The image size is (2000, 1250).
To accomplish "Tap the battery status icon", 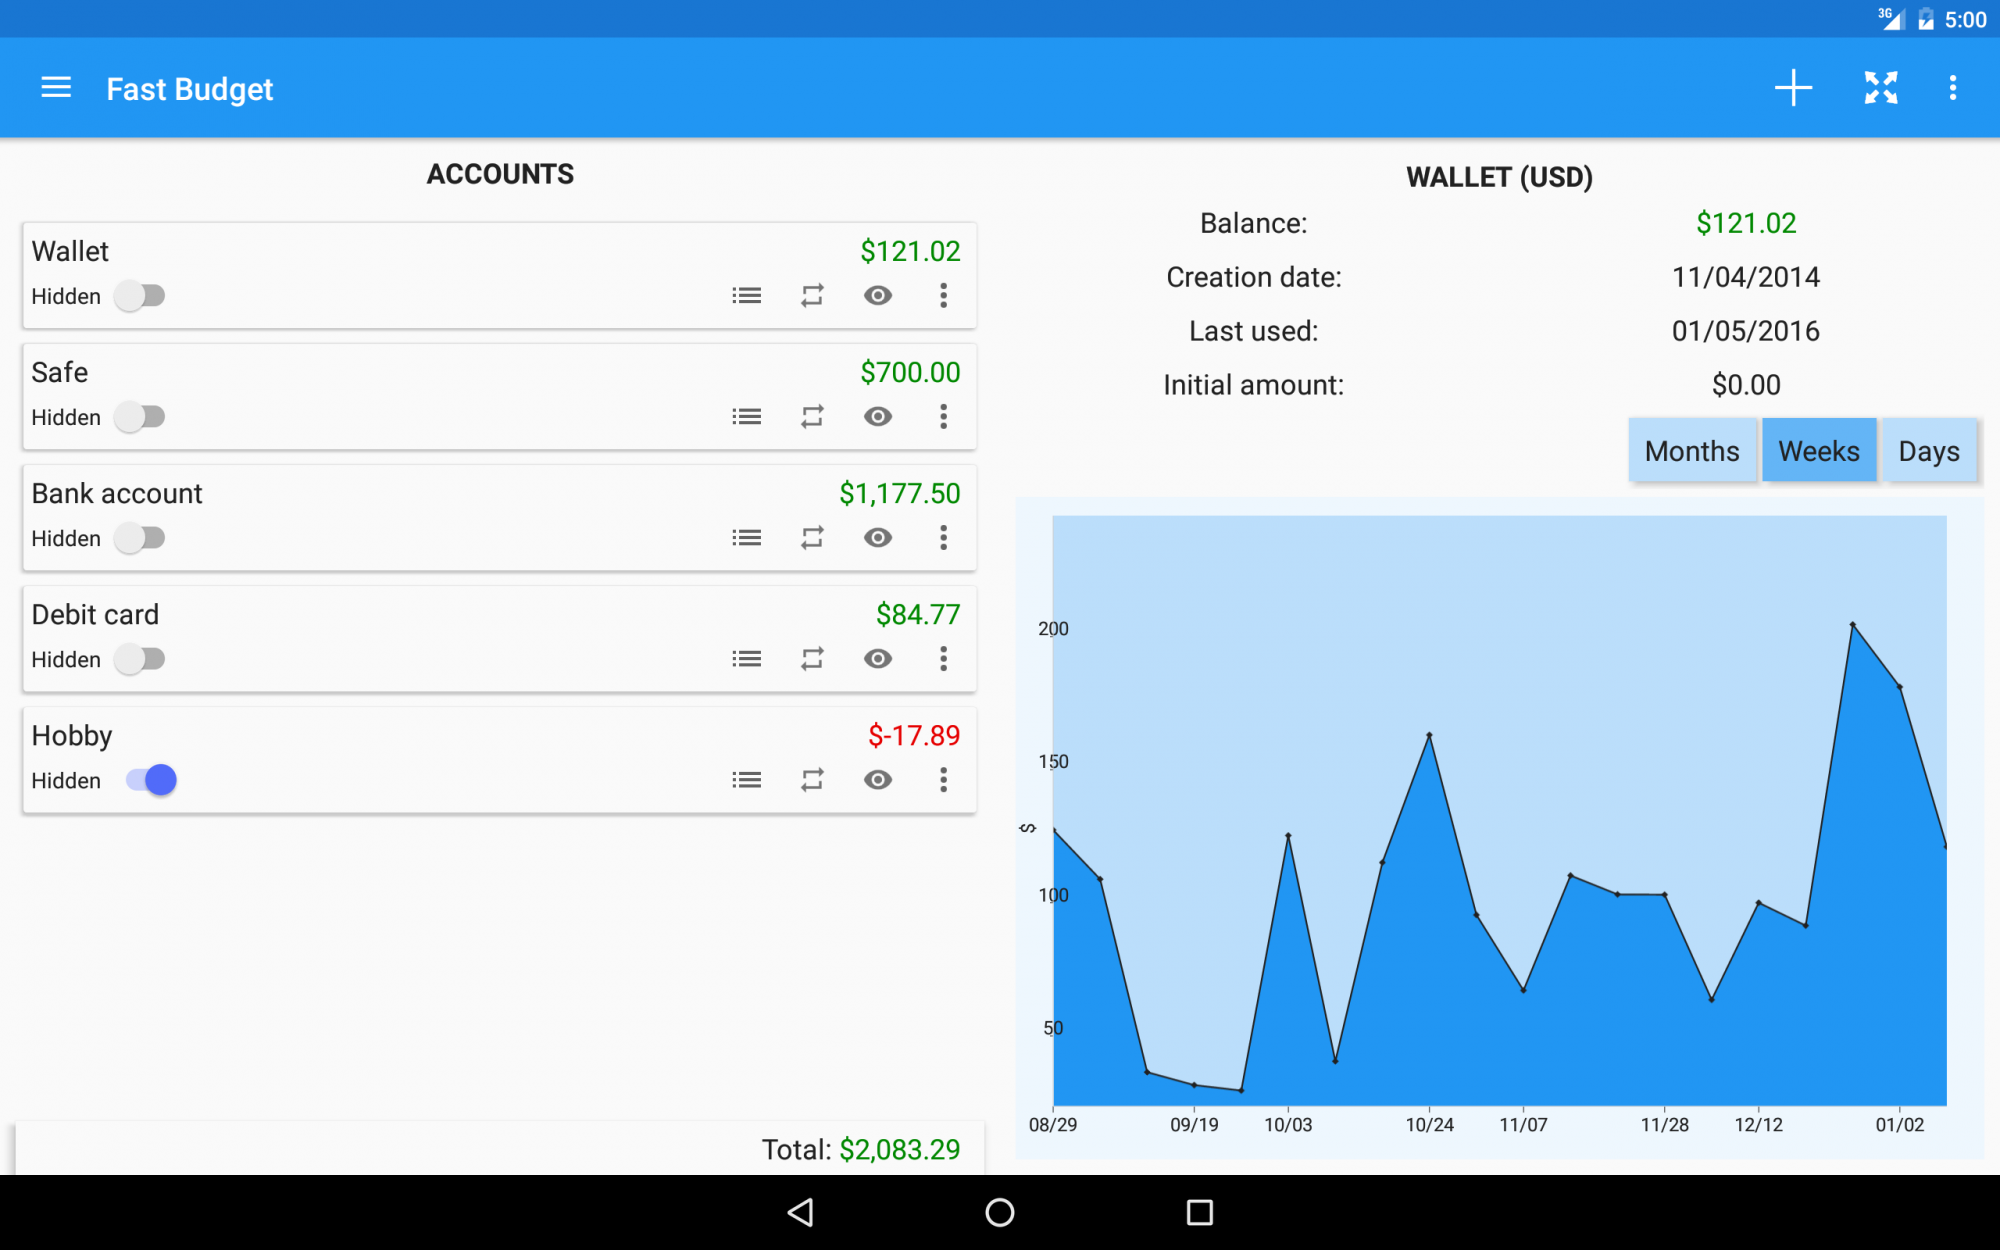I will coord(1926,20).
